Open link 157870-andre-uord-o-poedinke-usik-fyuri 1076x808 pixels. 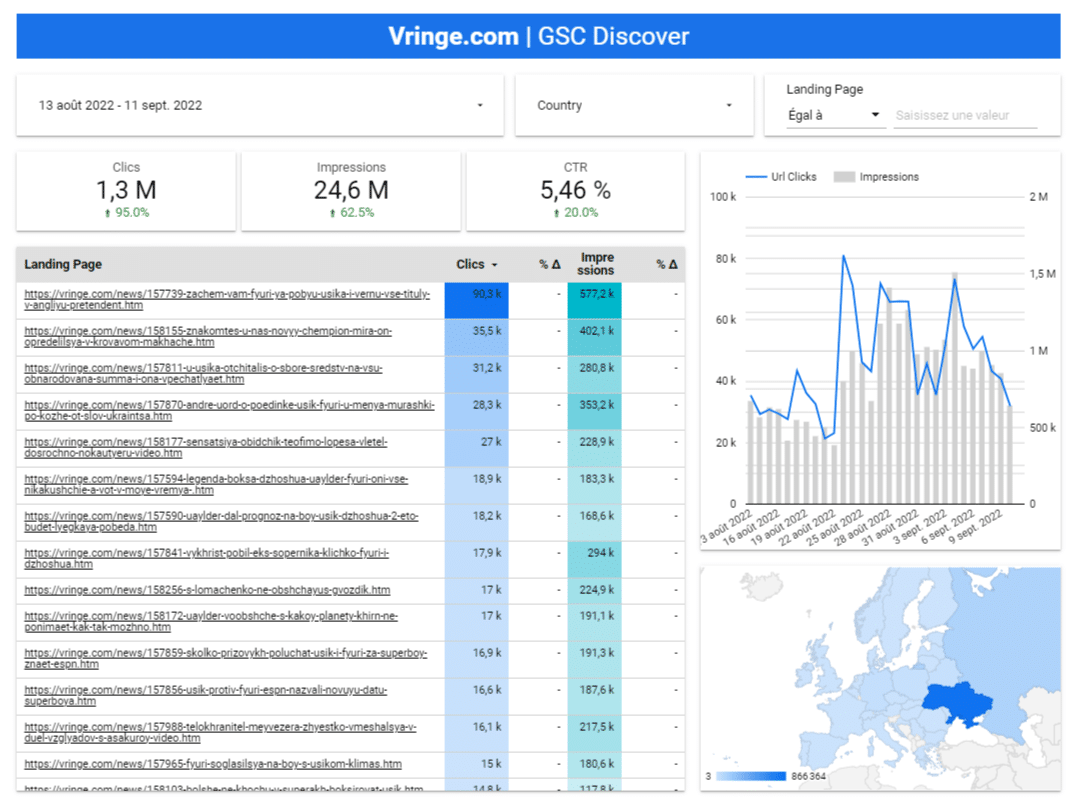coord(229,411)
